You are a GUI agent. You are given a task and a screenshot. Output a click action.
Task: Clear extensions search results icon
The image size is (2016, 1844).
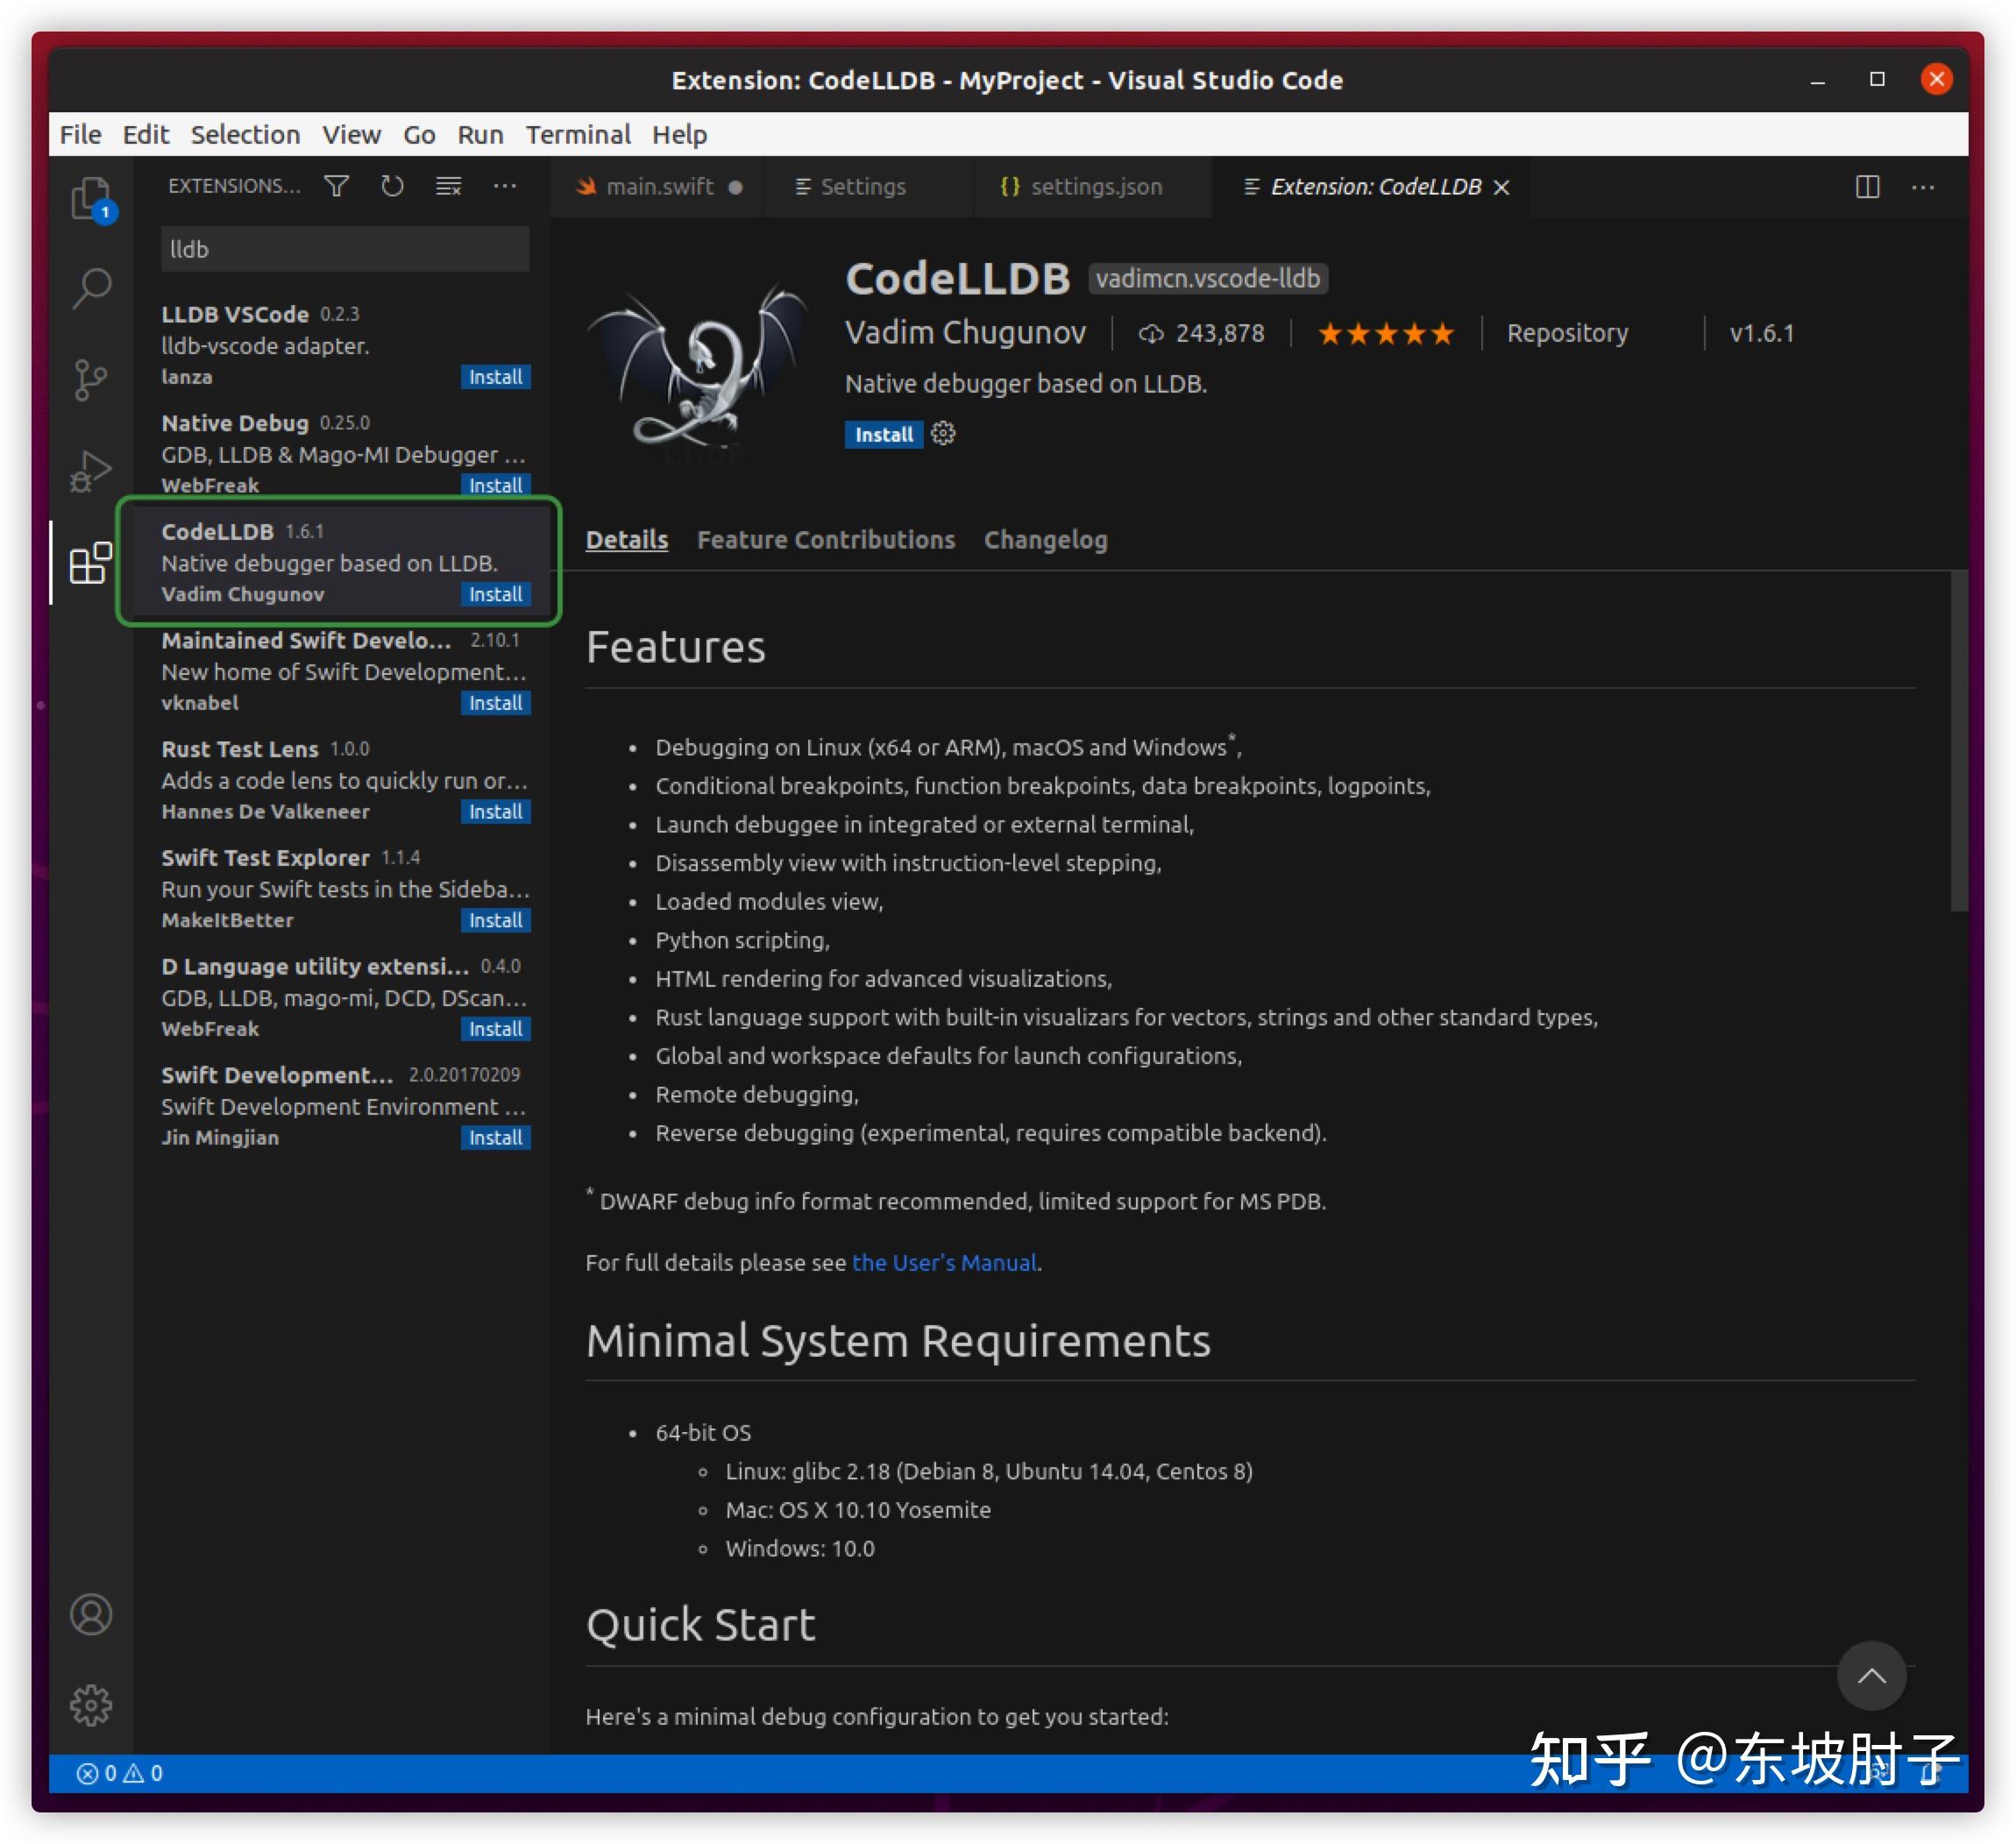coord(448,186)
